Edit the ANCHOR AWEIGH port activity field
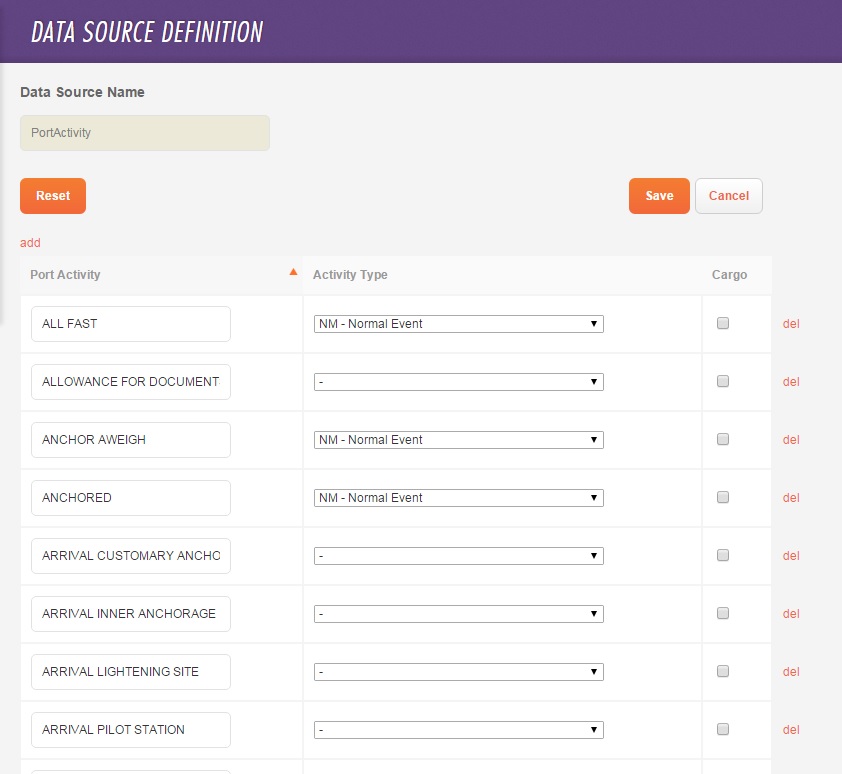 [x=131, y=440]
